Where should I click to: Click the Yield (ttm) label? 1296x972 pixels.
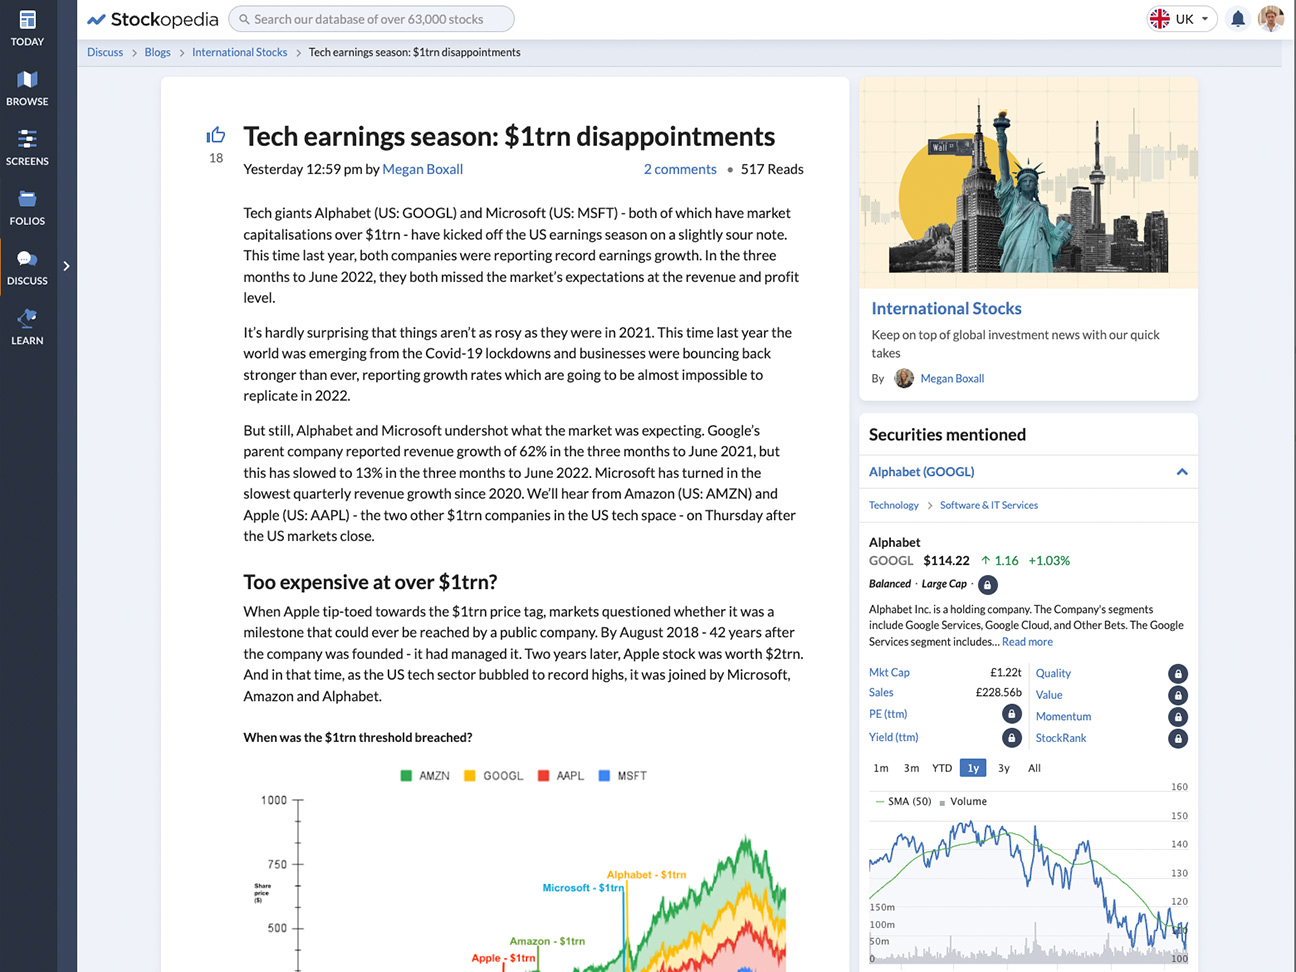click(x=893, y=737)
